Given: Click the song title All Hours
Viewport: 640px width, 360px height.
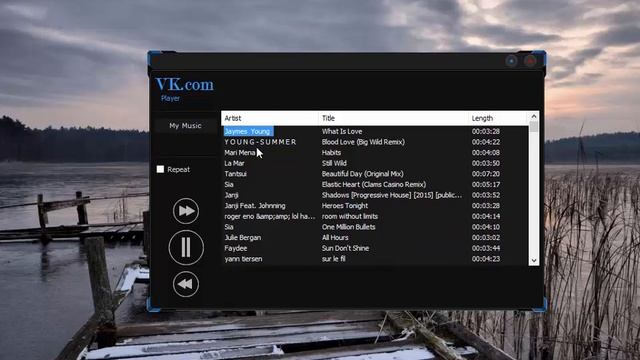Looking at the screenshot, I should click(335, 238).
